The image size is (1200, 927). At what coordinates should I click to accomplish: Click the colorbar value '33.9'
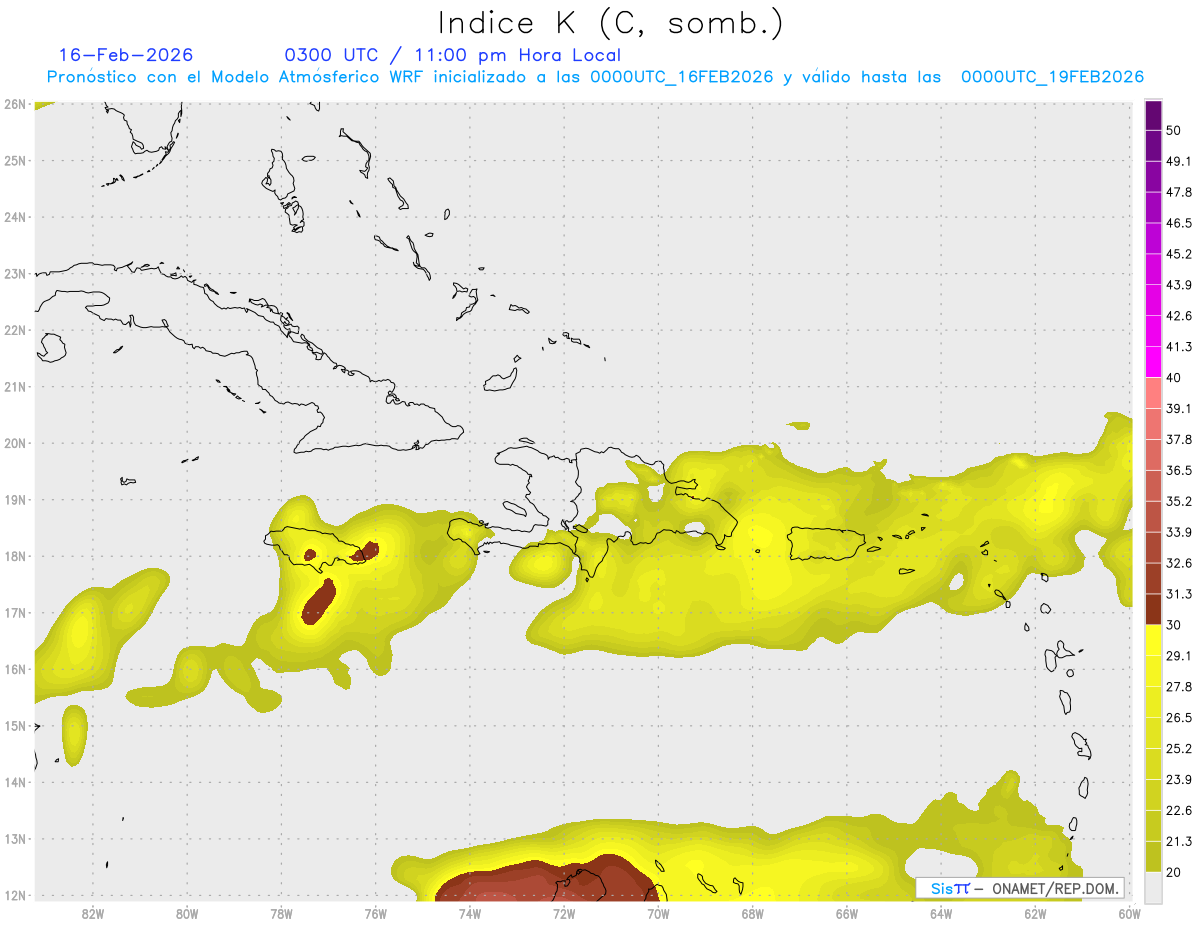click(1177, 532)
